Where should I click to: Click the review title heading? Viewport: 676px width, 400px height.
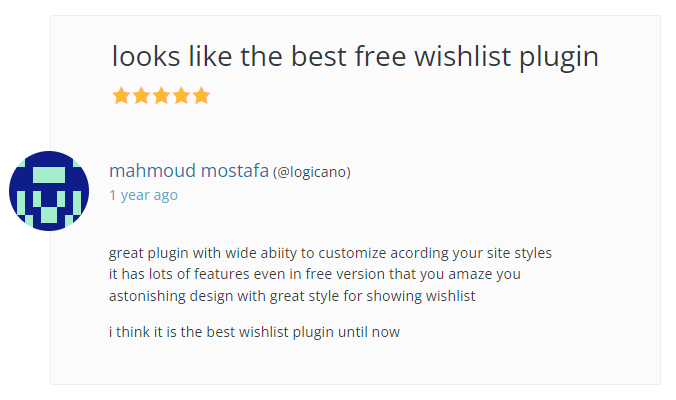pyautogui.click(x=355, y=57)
